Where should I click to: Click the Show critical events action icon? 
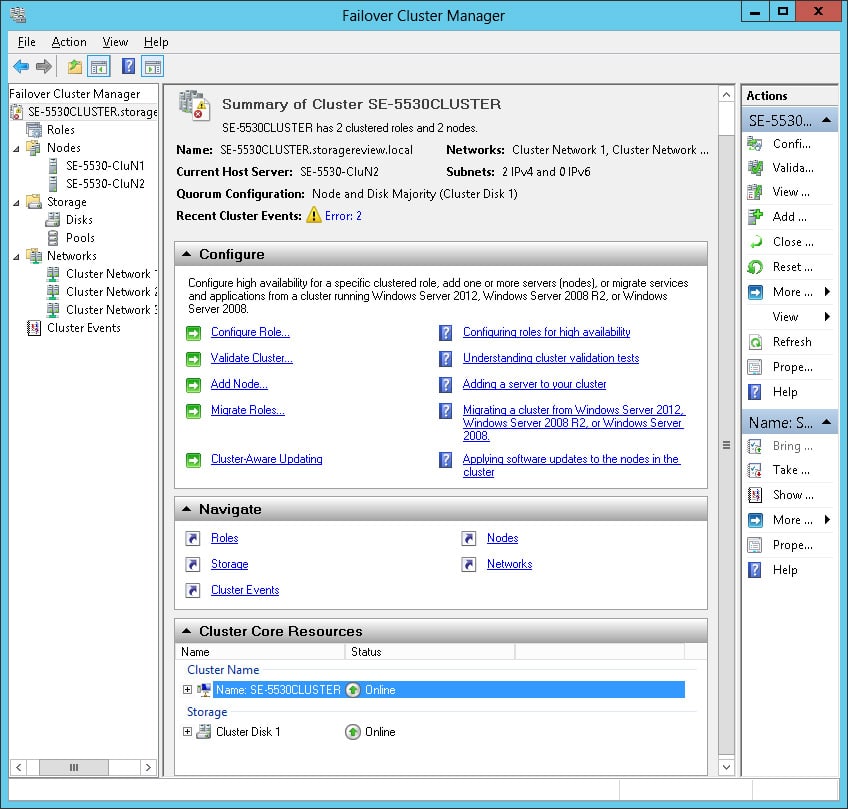point(755,495)
